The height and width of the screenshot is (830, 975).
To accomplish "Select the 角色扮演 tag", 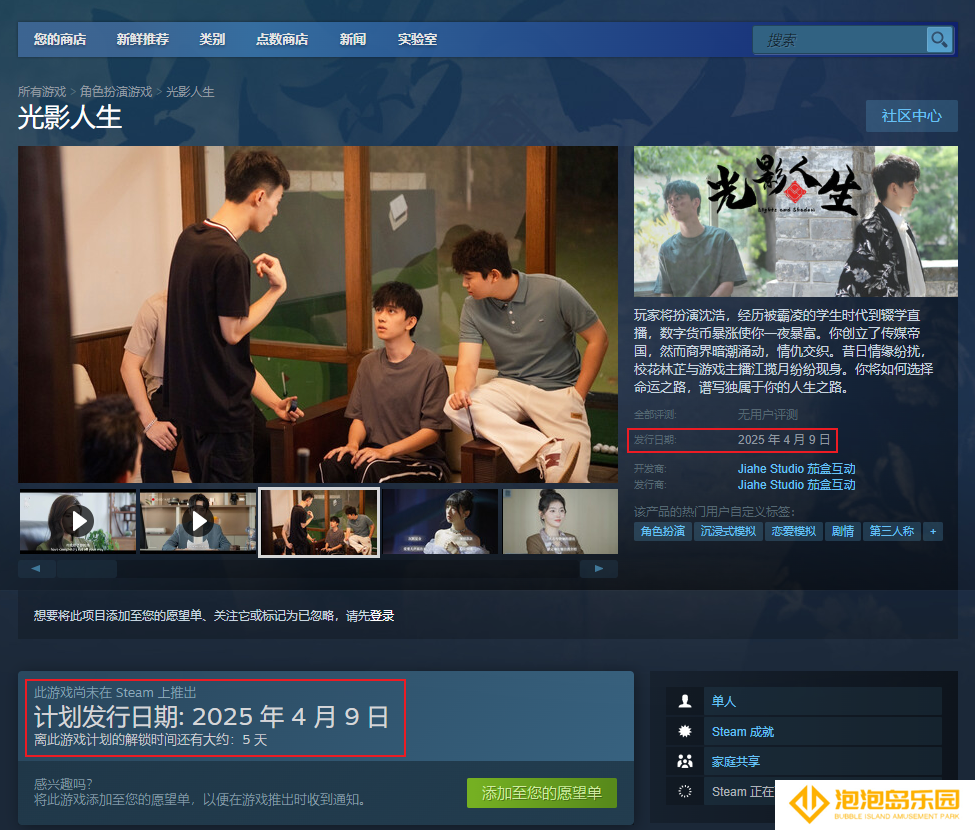I will coord(663,532).
